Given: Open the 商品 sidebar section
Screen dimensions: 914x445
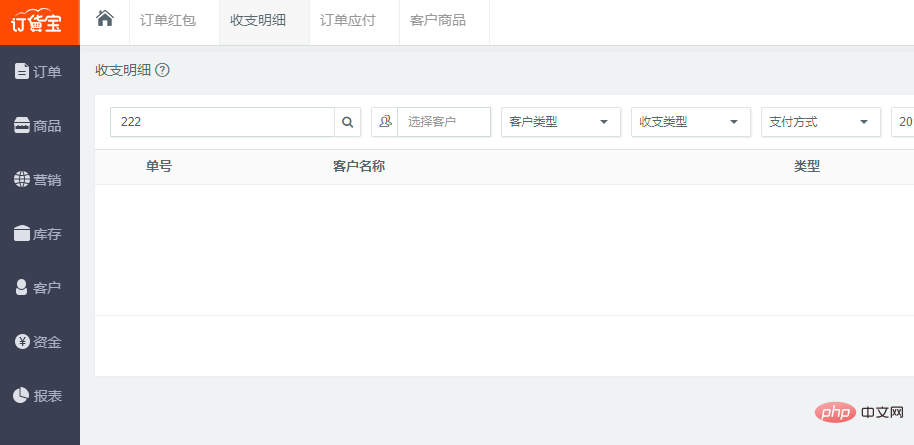Looking at the screenshot, I should point(38,126).
